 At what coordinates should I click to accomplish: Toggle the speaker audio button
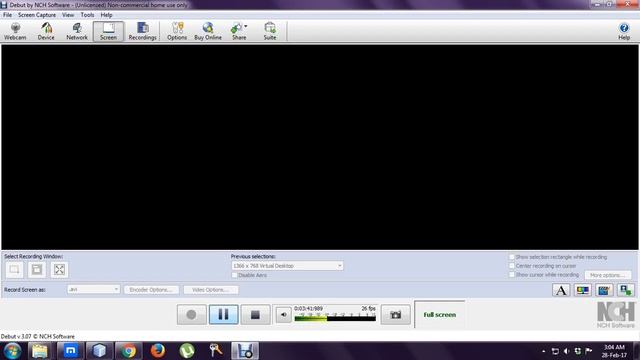coord(283,315)
